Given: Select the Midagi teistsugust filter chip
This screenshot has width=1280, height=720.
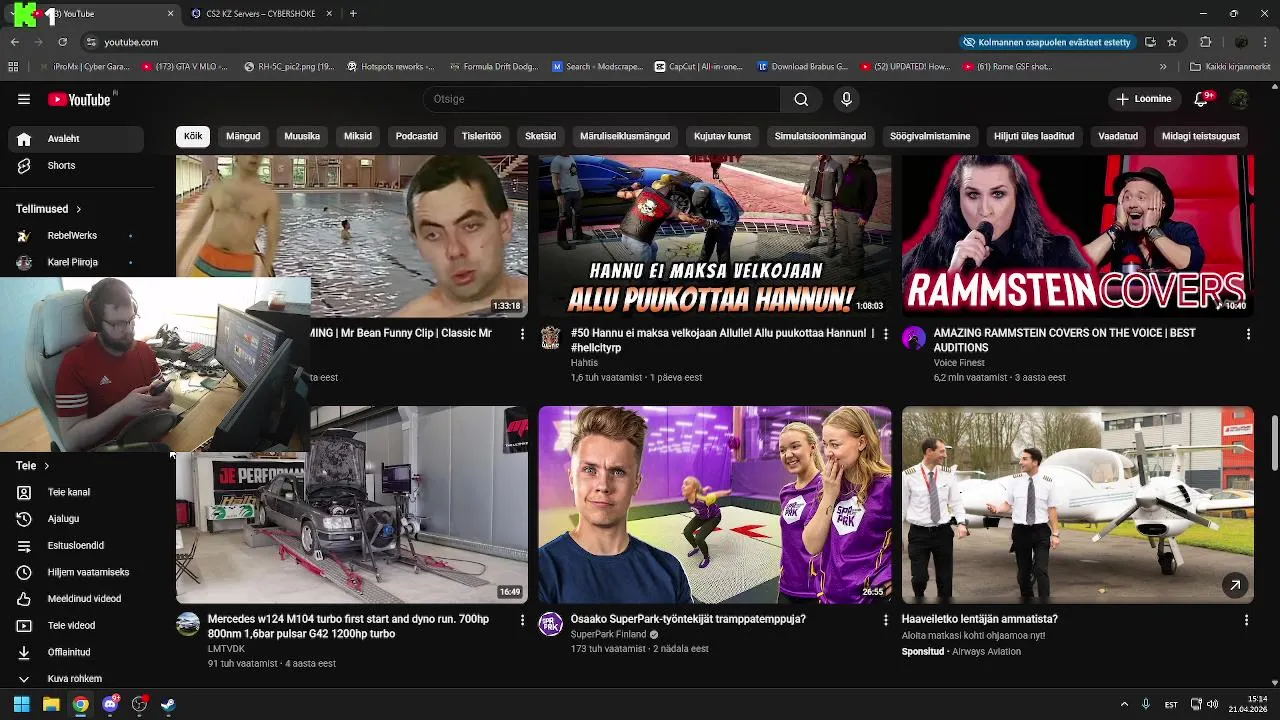Looking at the screenshot, I should [x=1201, y=136].
